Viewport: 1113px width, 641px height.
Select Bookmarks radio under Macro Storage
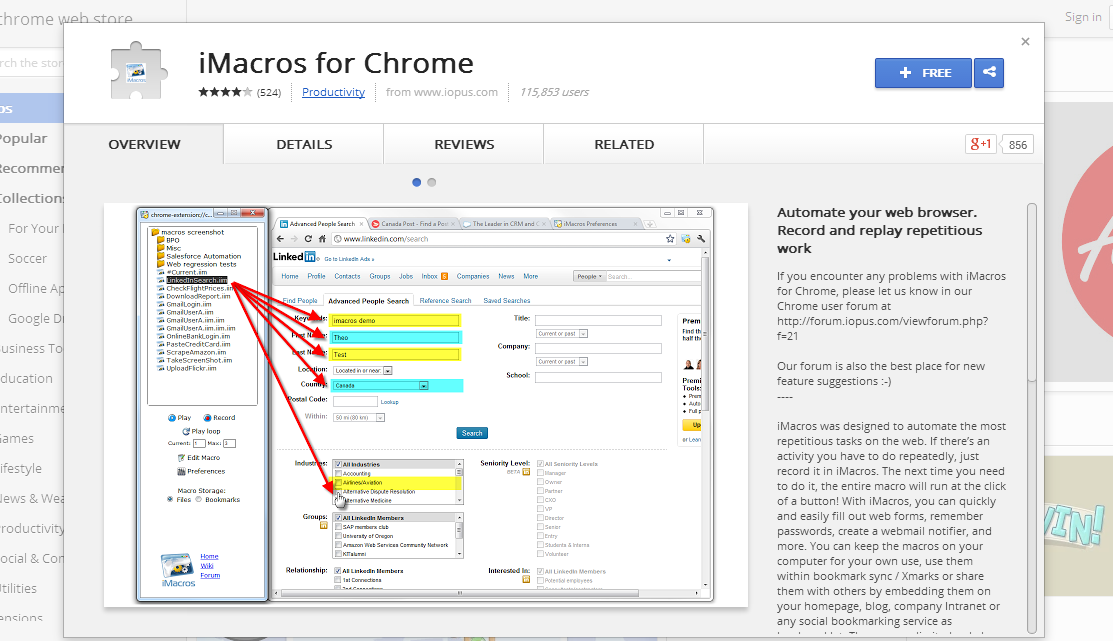(x=198, y=499)
